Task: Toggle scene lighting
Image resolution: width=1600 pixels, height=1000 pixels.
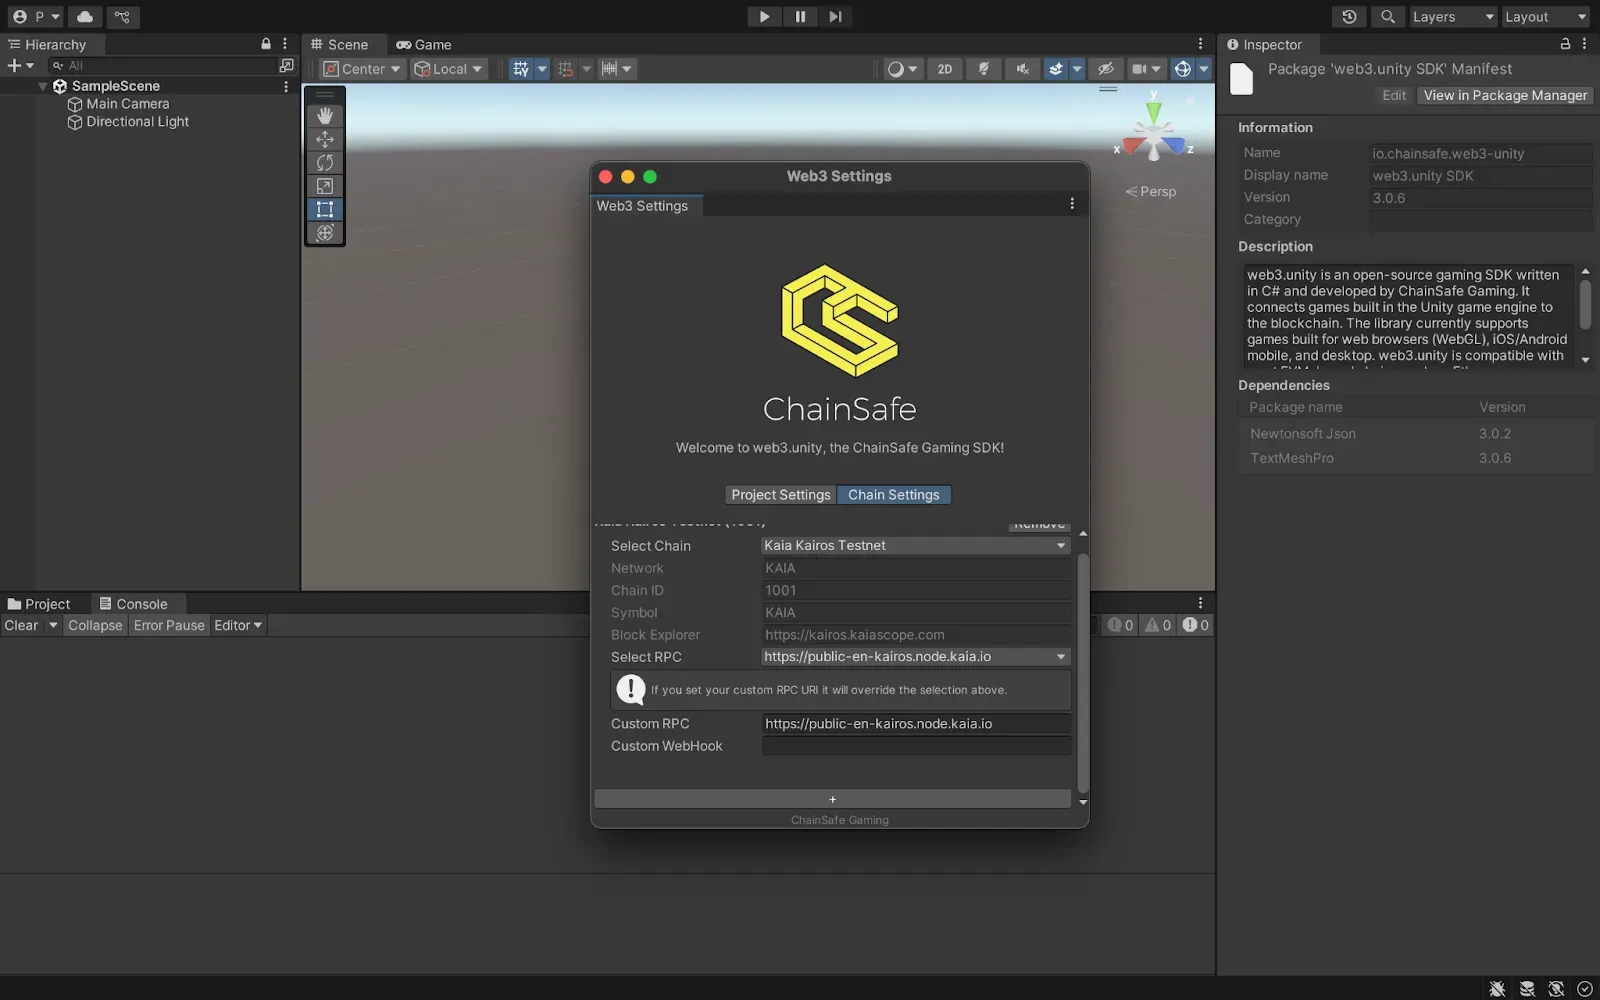Action: click(x=984, y=69)
